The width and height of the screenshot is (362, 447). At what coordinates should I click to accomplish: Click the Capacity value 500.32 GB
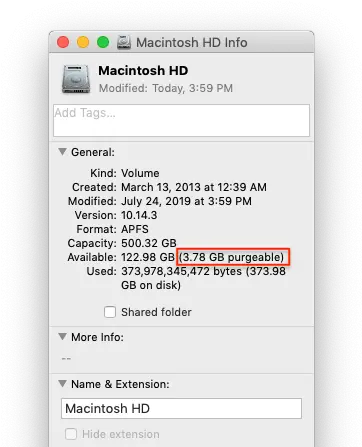point(149,243)
